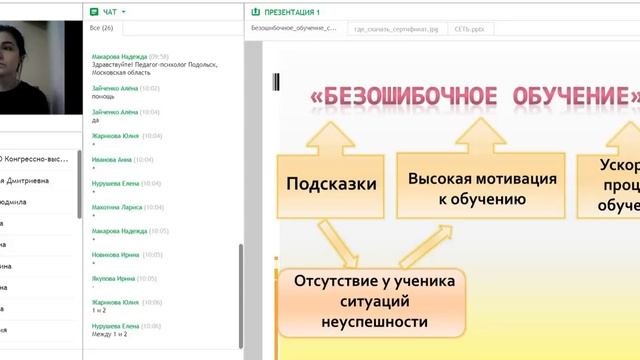The image size is (640, 360).
Task: Select participant 'Конгрессно-выс...' in the list
Action: click(35, 159)
